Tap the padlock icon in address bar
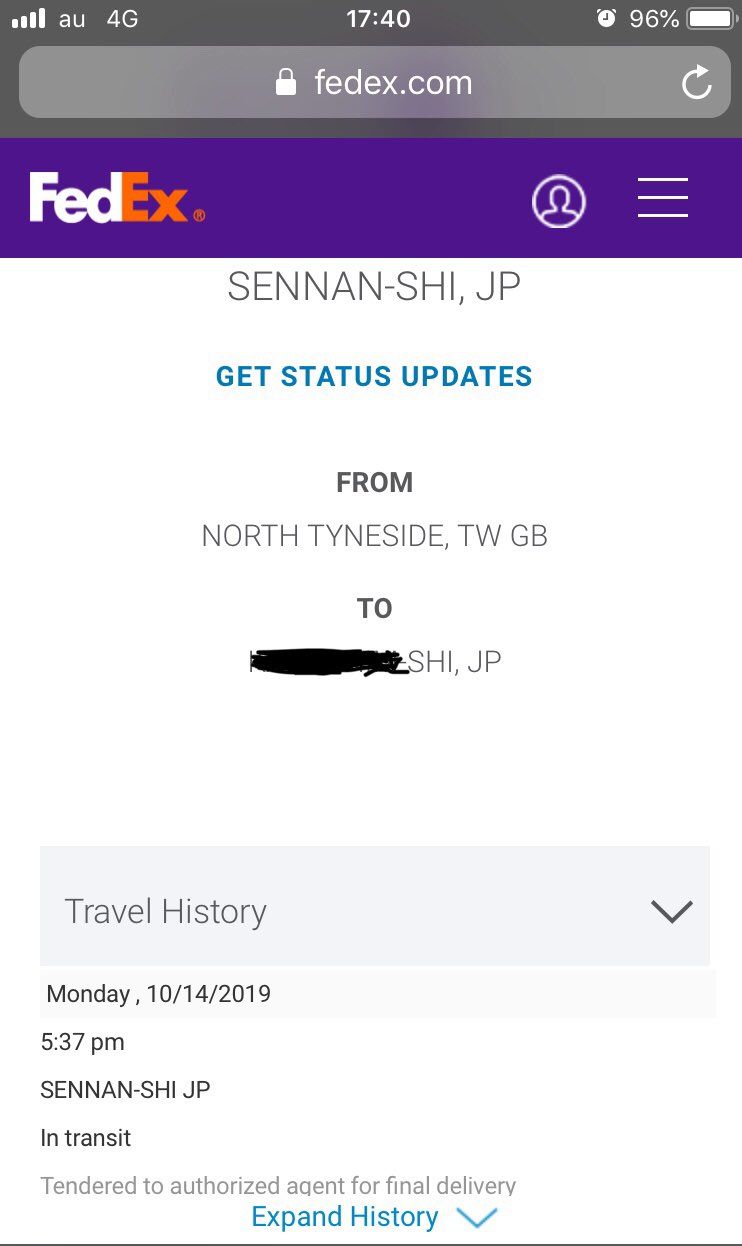Screen dimensions: 742x1246 point(286,82)
